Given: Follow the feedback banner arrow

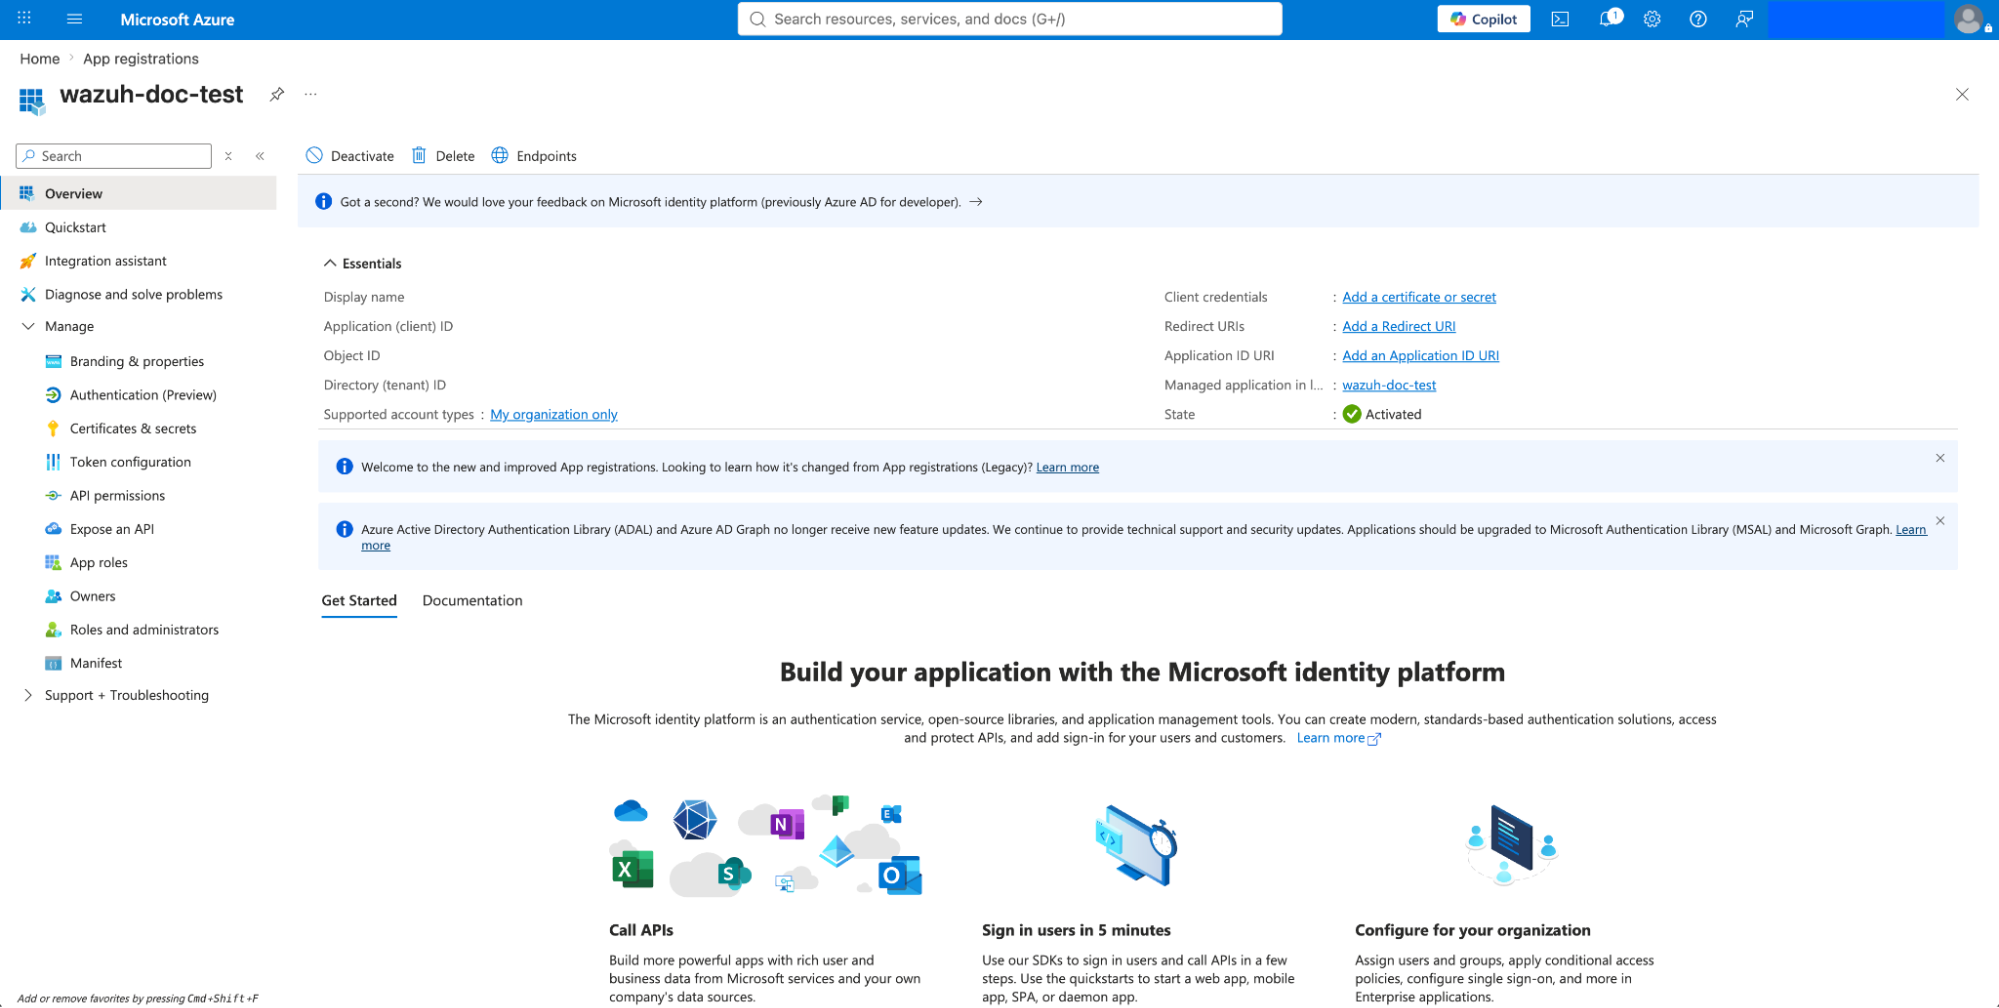Looking at the screenshot, I should tap(976, 202).
